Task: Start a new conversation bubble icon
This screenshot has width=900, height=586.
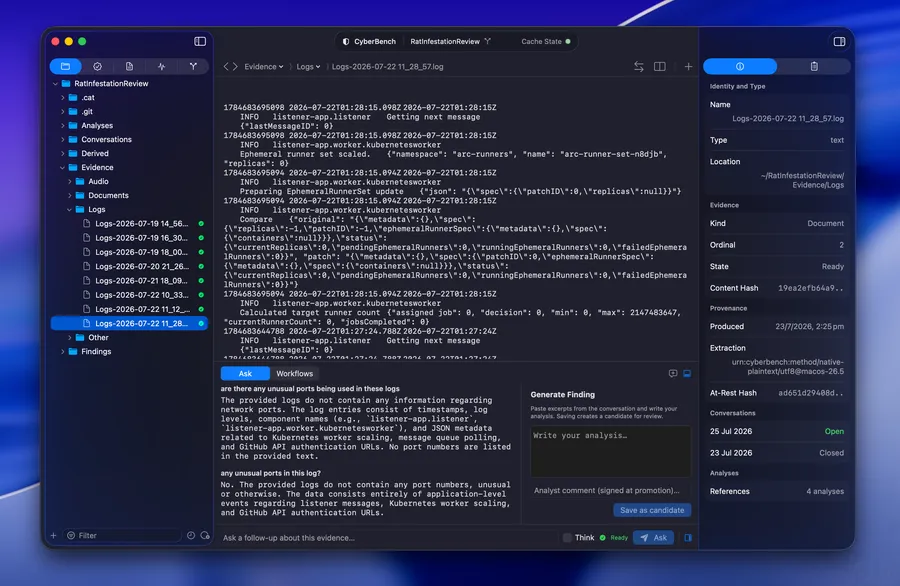Action: 673,374
